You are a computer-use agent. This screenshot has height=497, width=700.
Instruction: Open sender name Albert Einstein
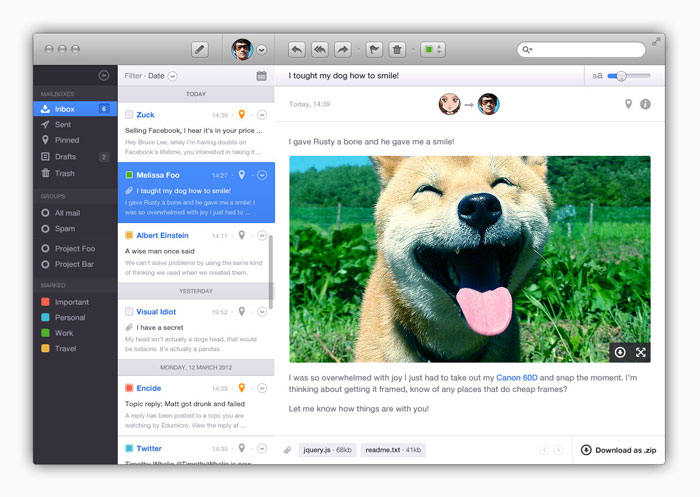point(162,235)
